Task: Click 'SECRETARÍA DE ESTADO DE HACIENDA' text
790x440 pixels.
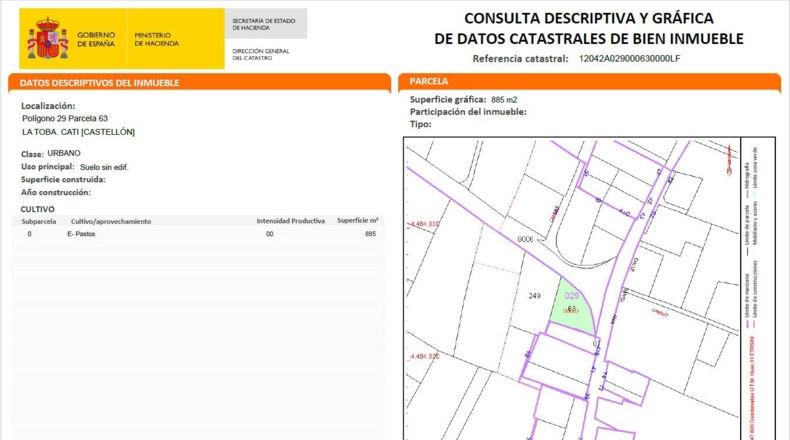Action: click(x=264, y=24)
